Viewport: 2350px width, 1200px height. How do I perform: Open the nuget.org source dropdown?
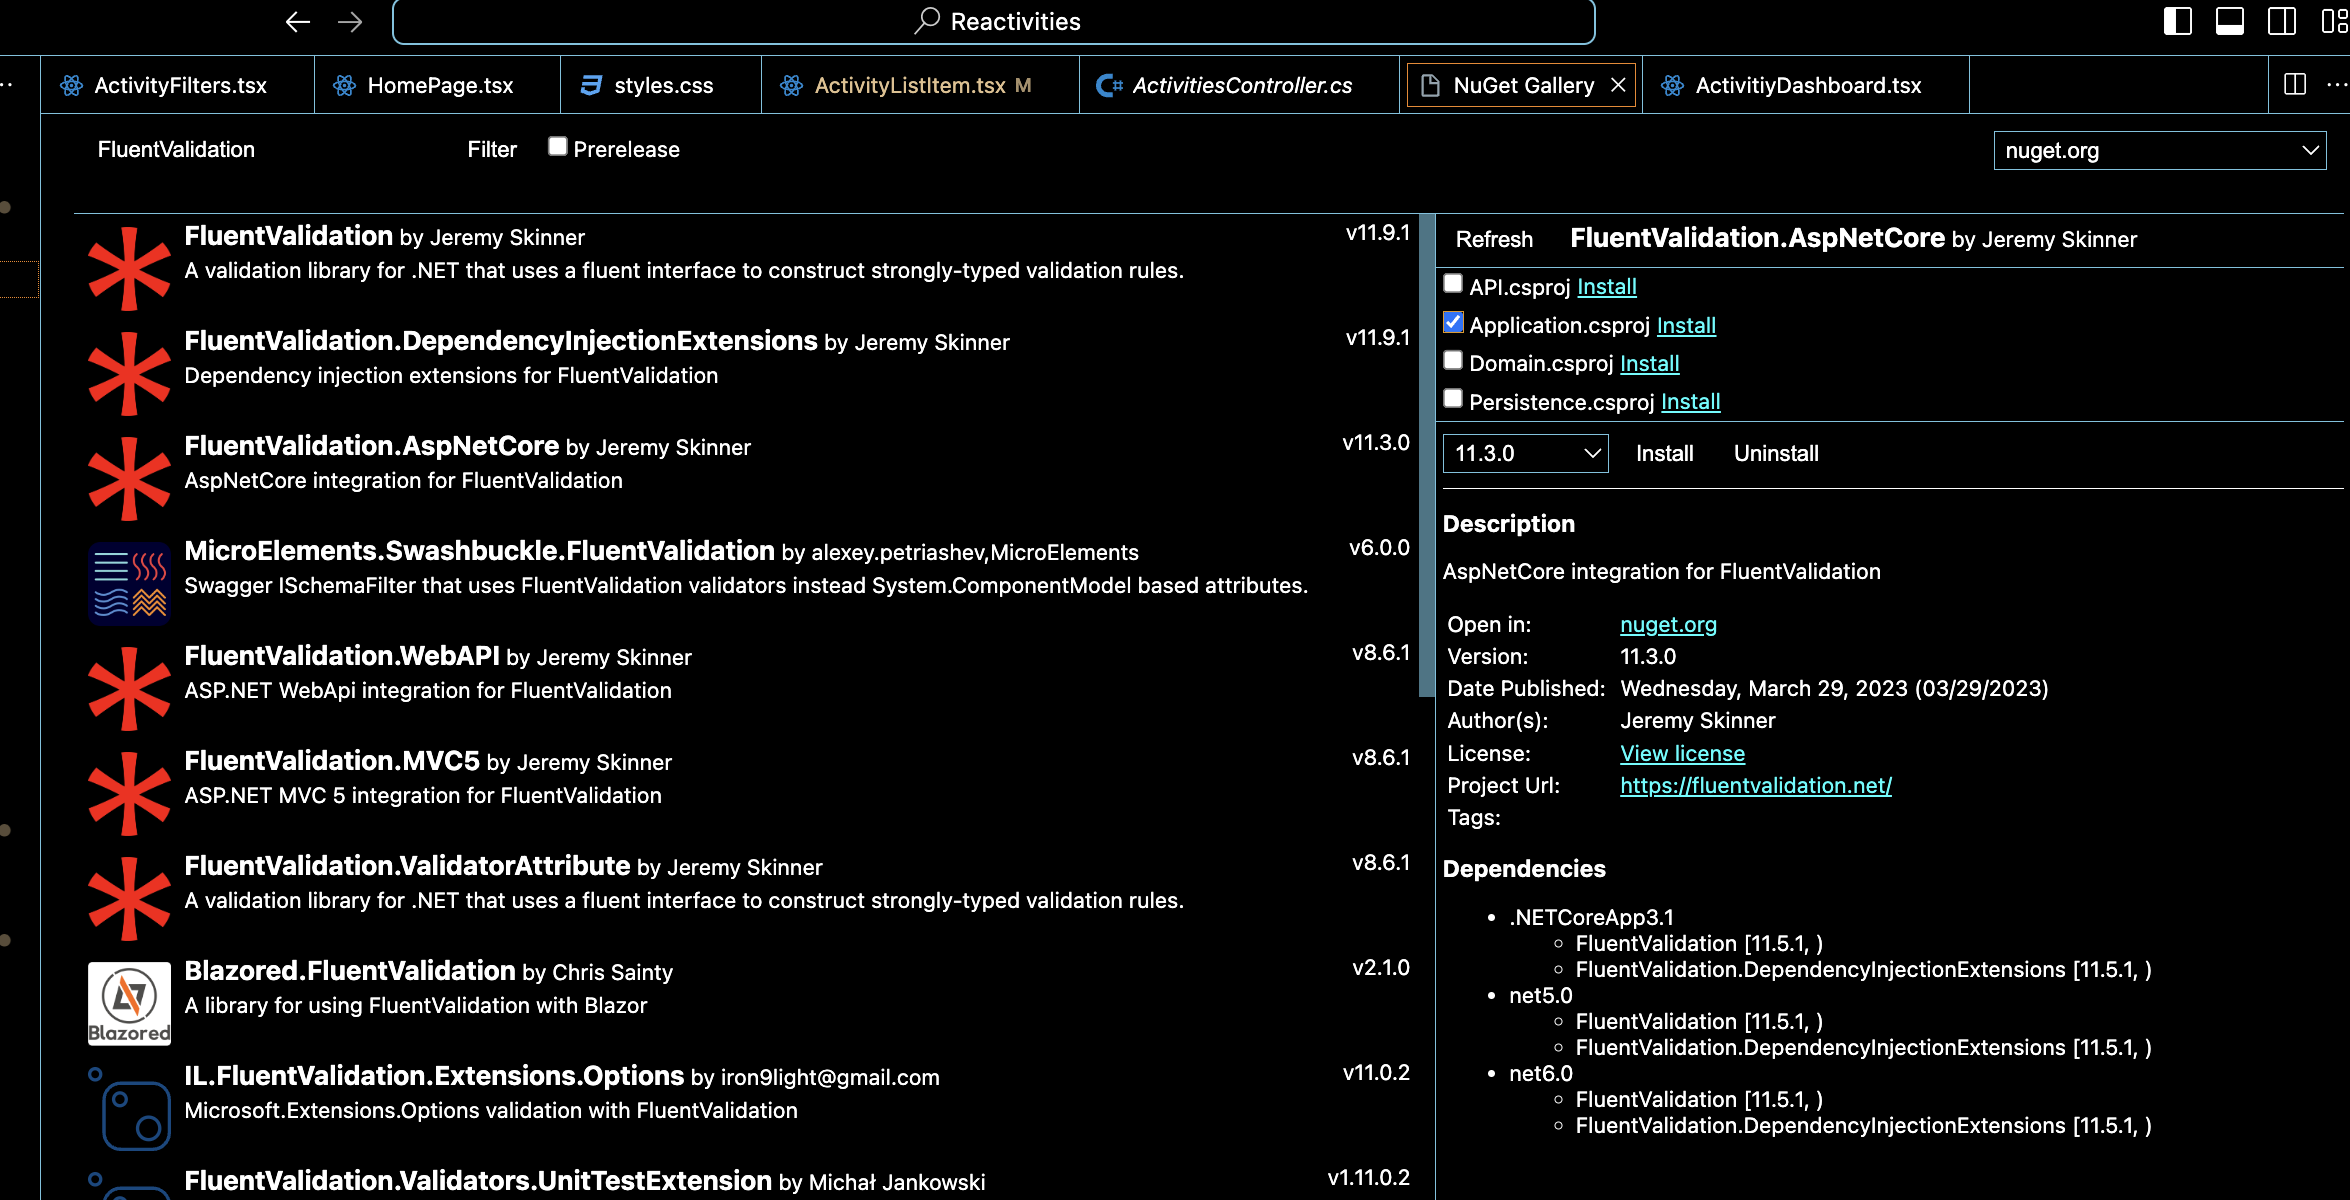(x=2159, y=150)
